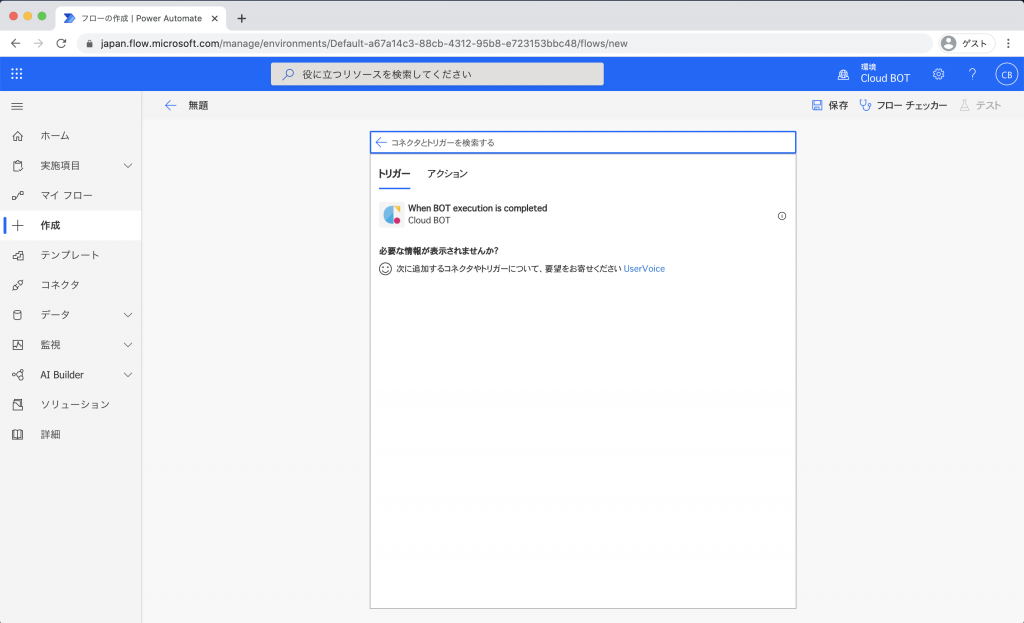Click the browser address bar URL
This screenshot has width=1024, height=623.
pos(364,44)
